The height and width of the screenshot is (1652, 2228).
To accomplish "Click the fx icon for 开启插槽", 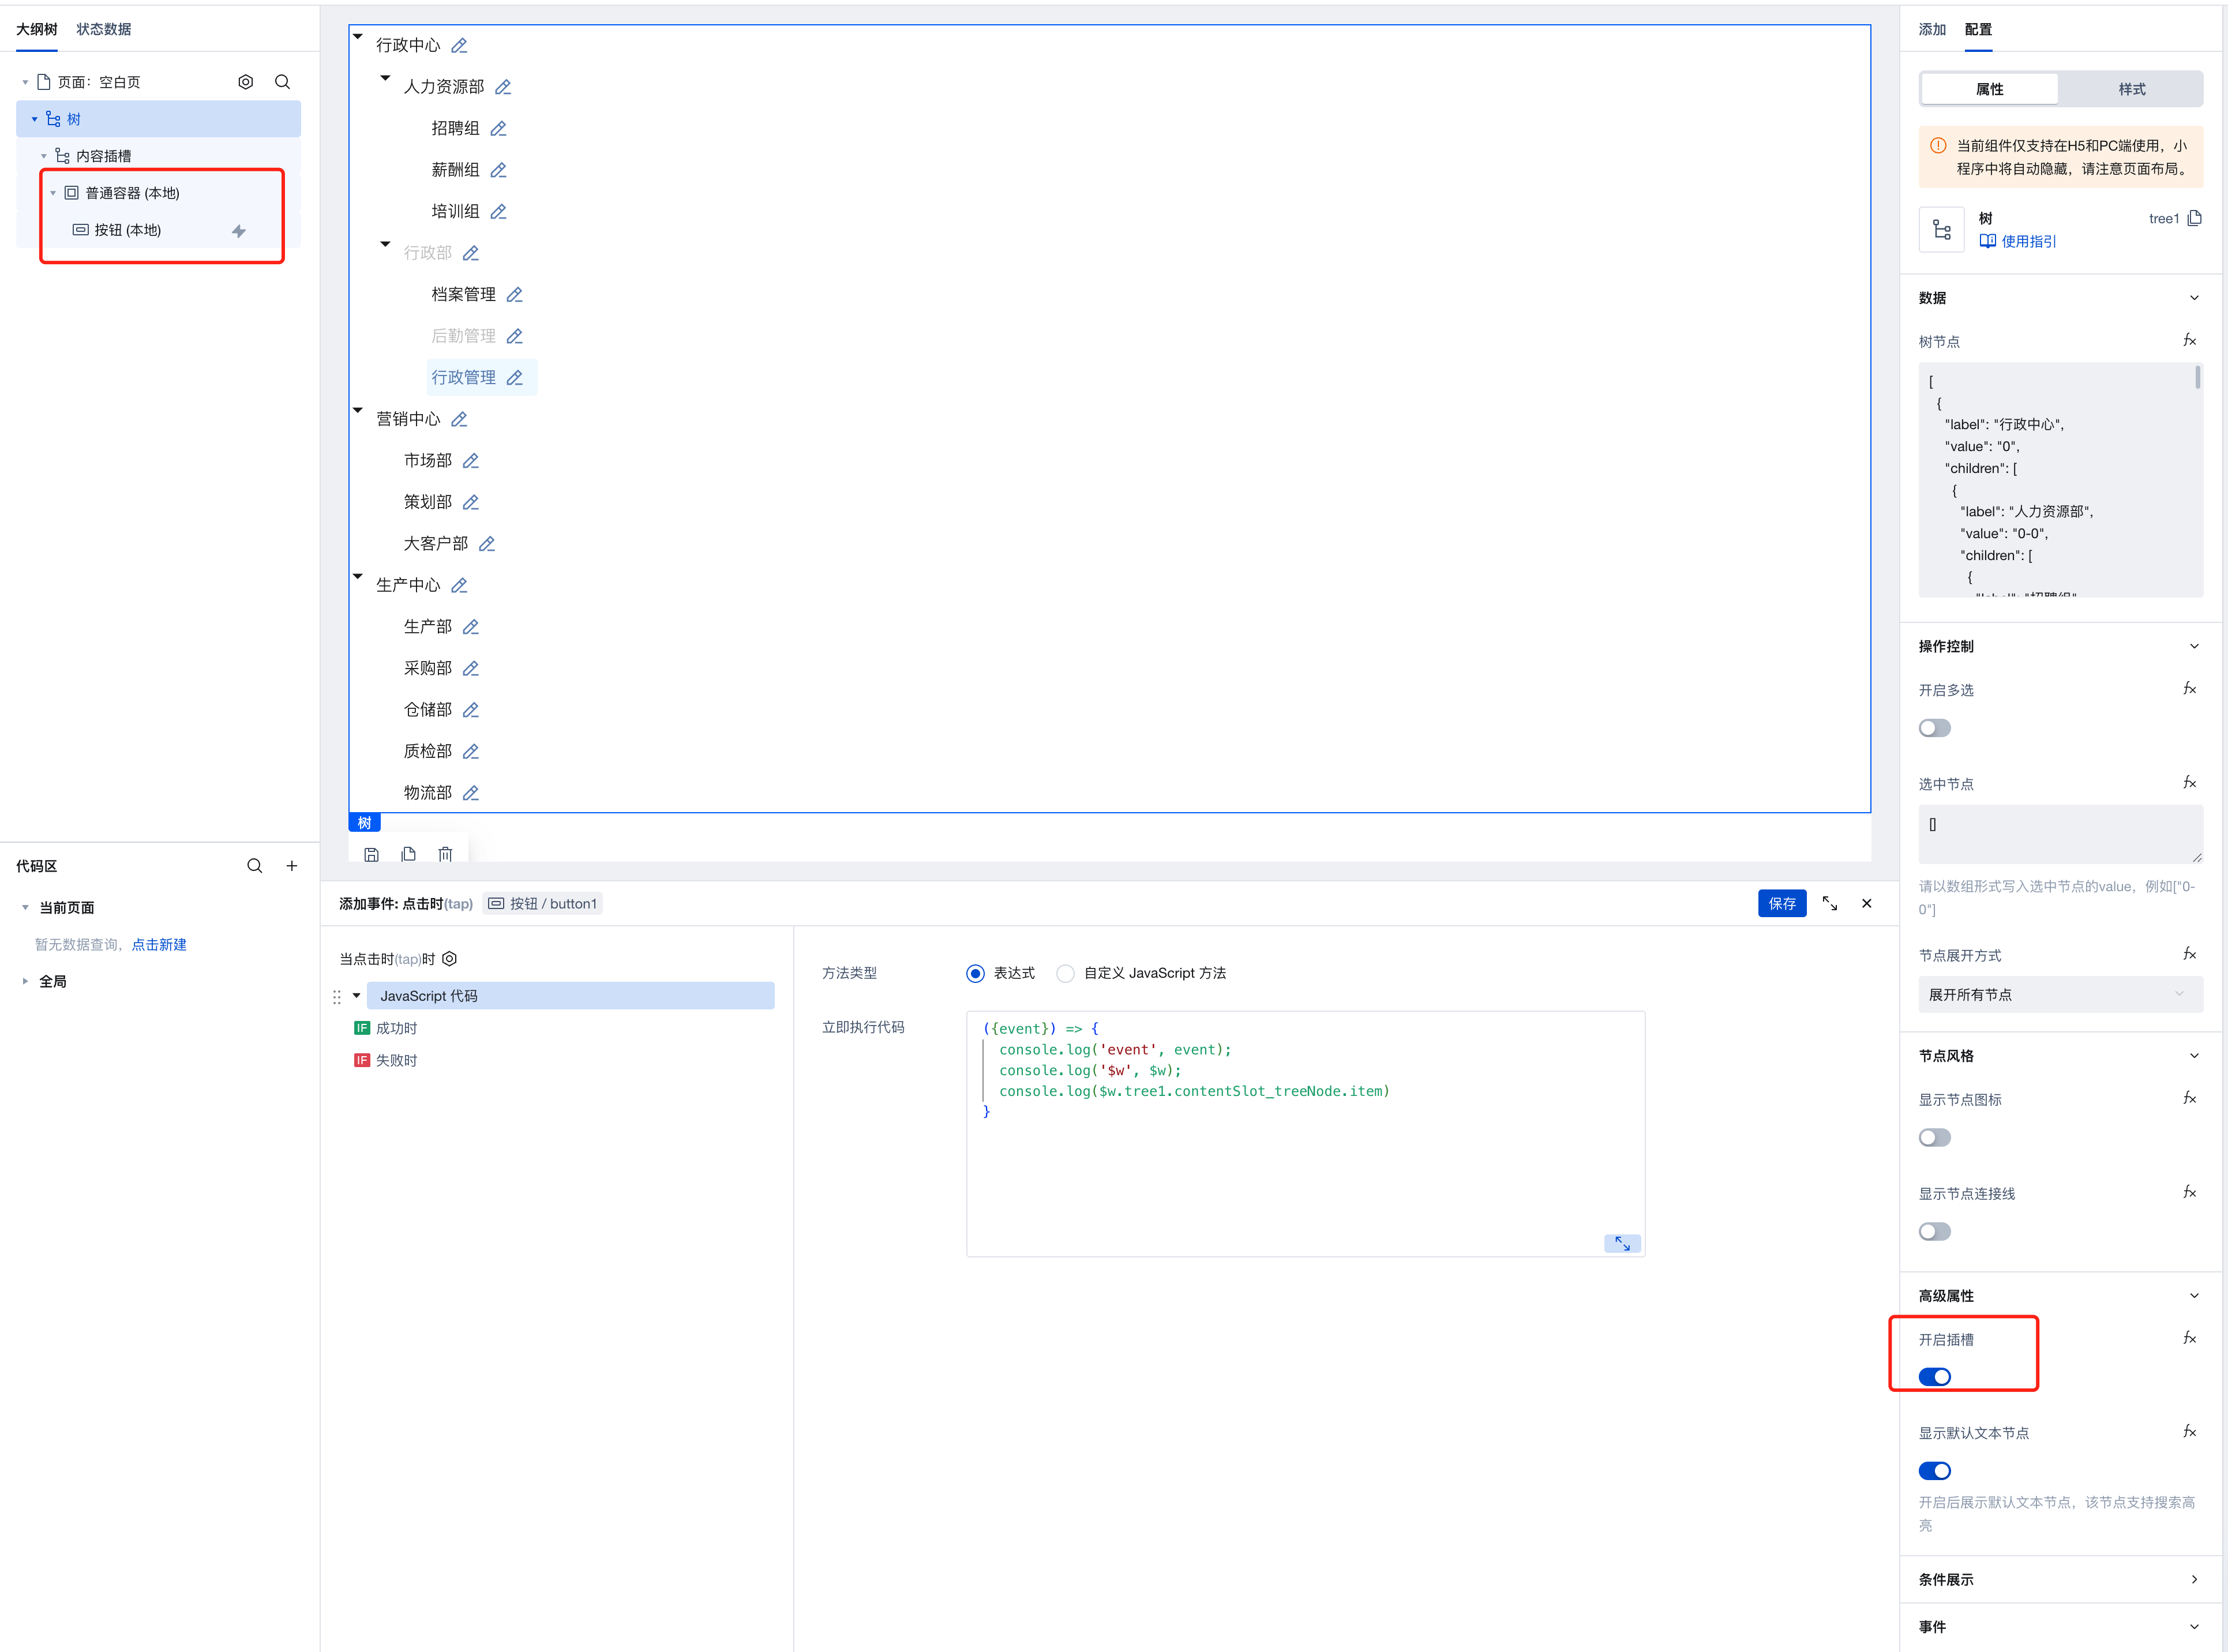I will pyautogui.click(x=2189, y=1338).
